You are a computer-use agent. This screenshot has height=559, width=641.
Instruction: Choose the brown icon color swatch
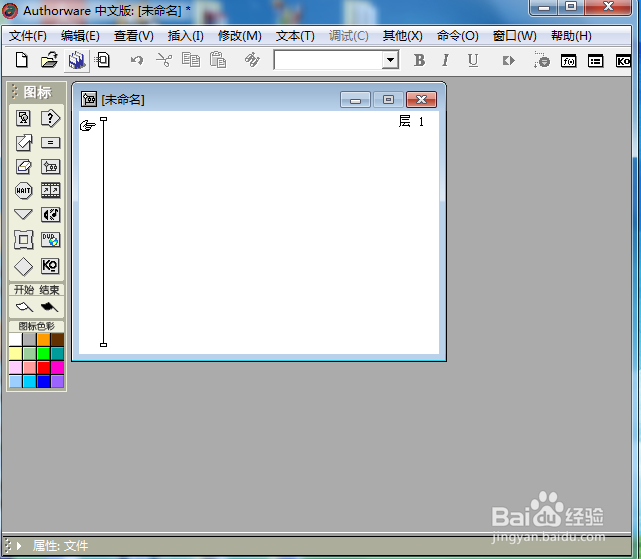[57, 339]
